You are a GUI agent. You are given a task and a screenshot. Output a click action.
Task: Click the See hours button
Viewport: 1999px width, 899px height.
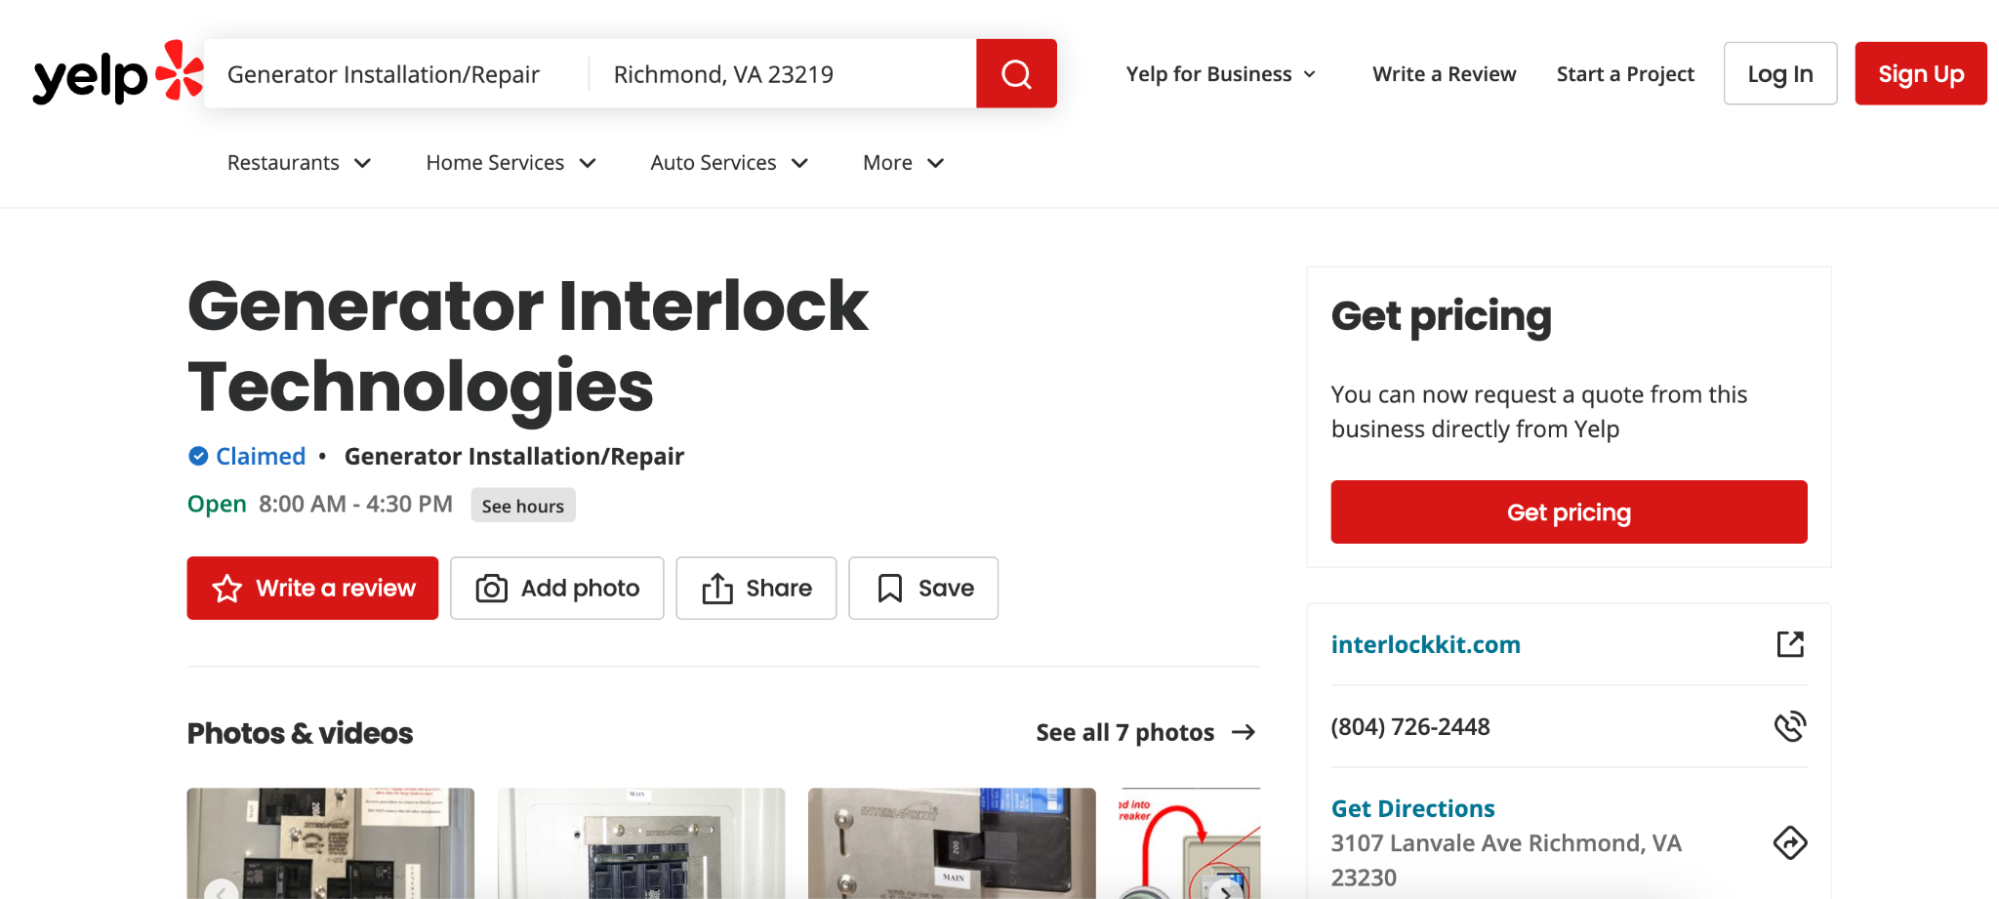tap(523, 506)
